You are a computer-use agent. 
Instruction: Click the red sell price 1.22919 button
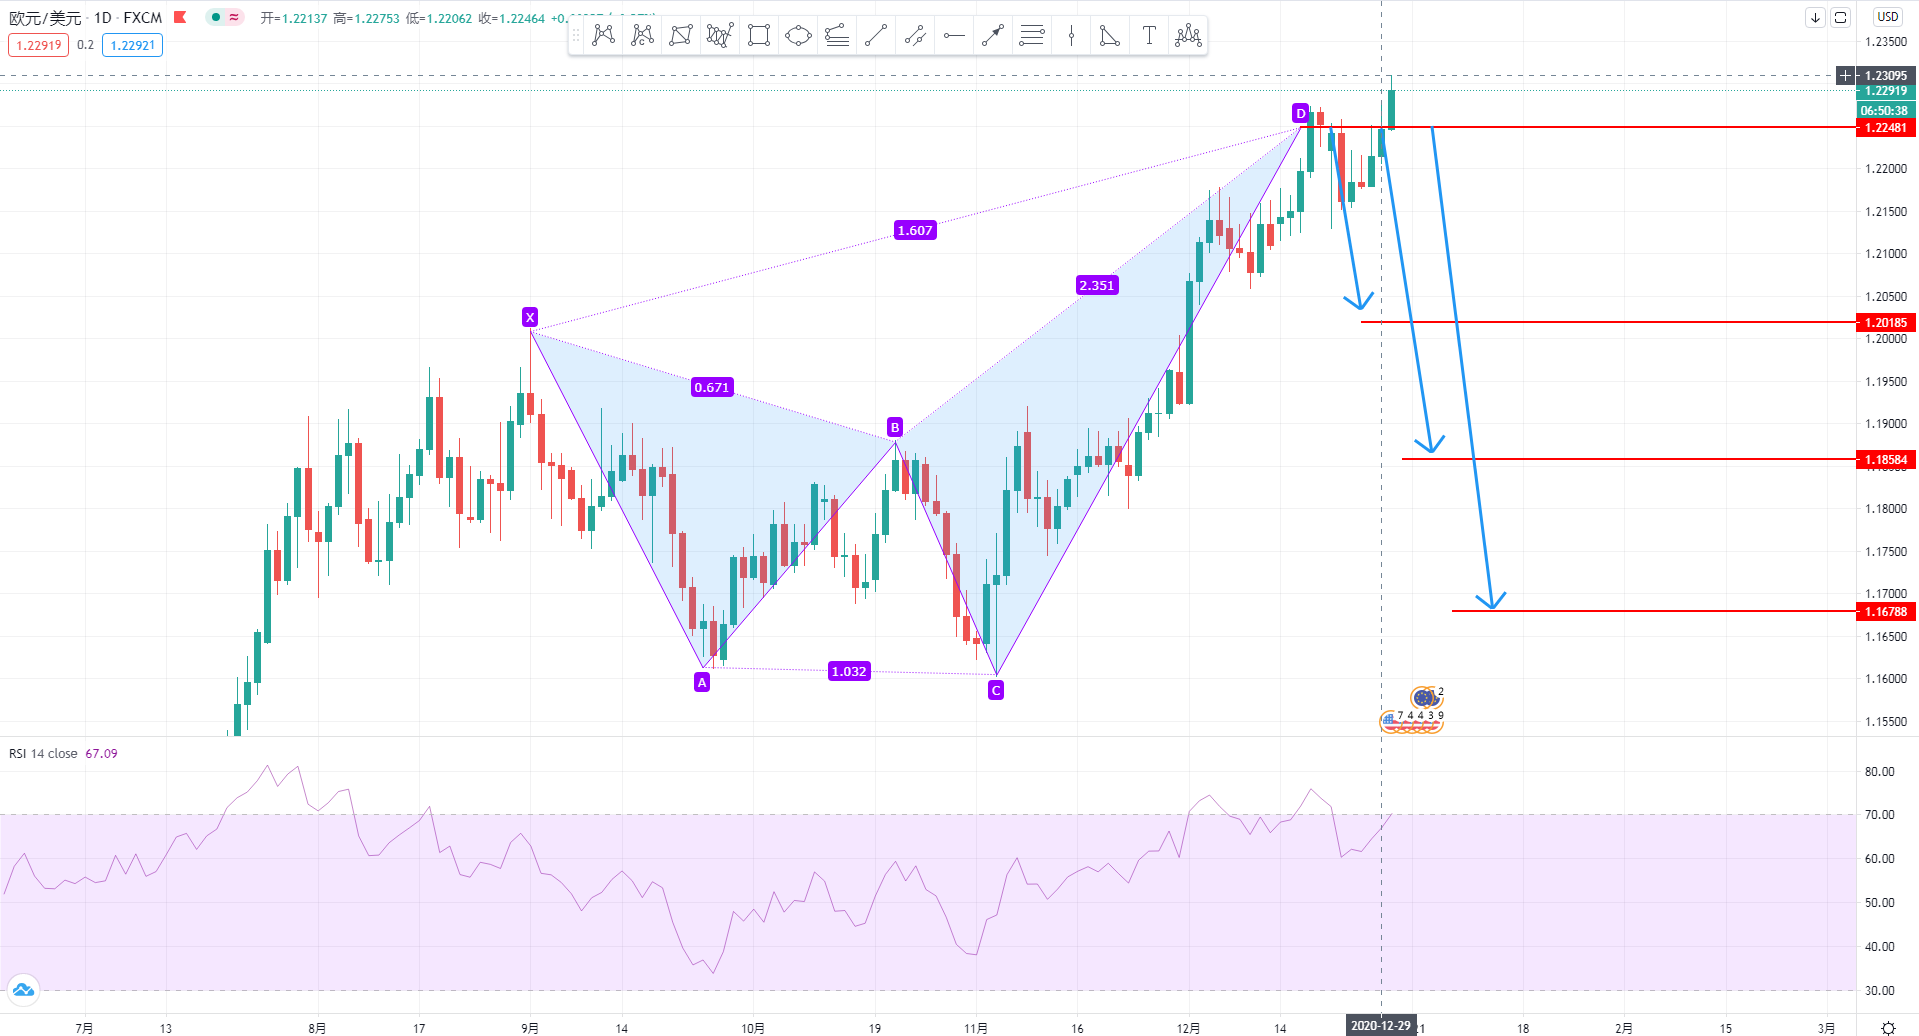[x=39, y=45]
